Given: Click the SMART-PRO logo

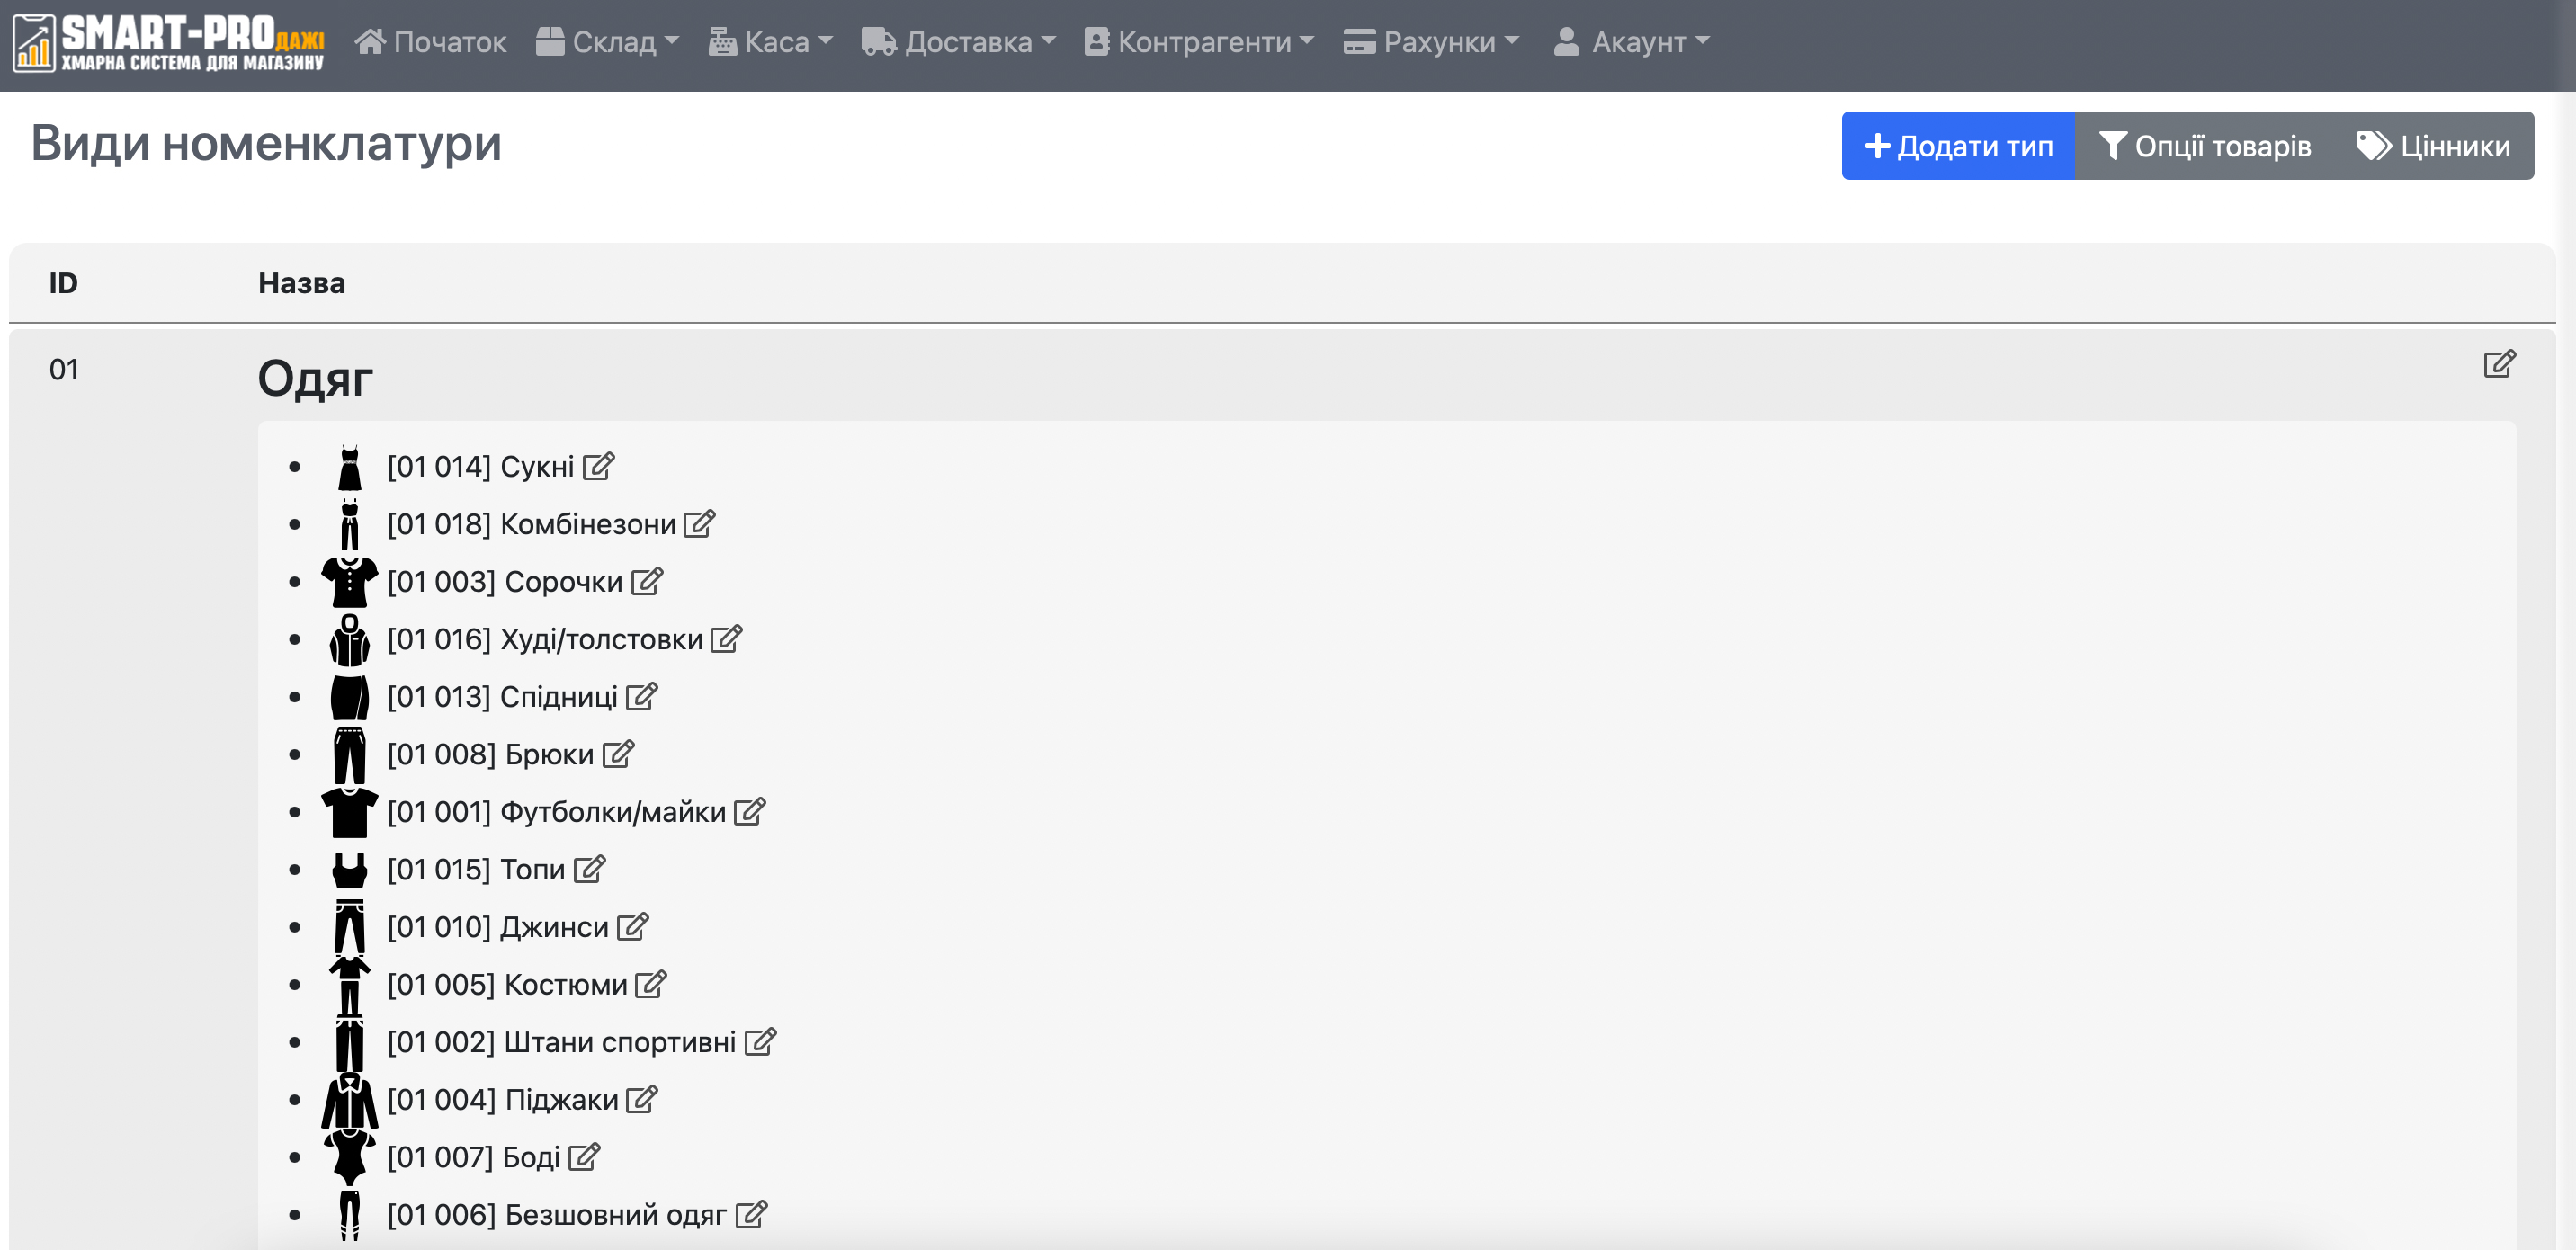Looking at the screenshot, I should coord(169,43).
